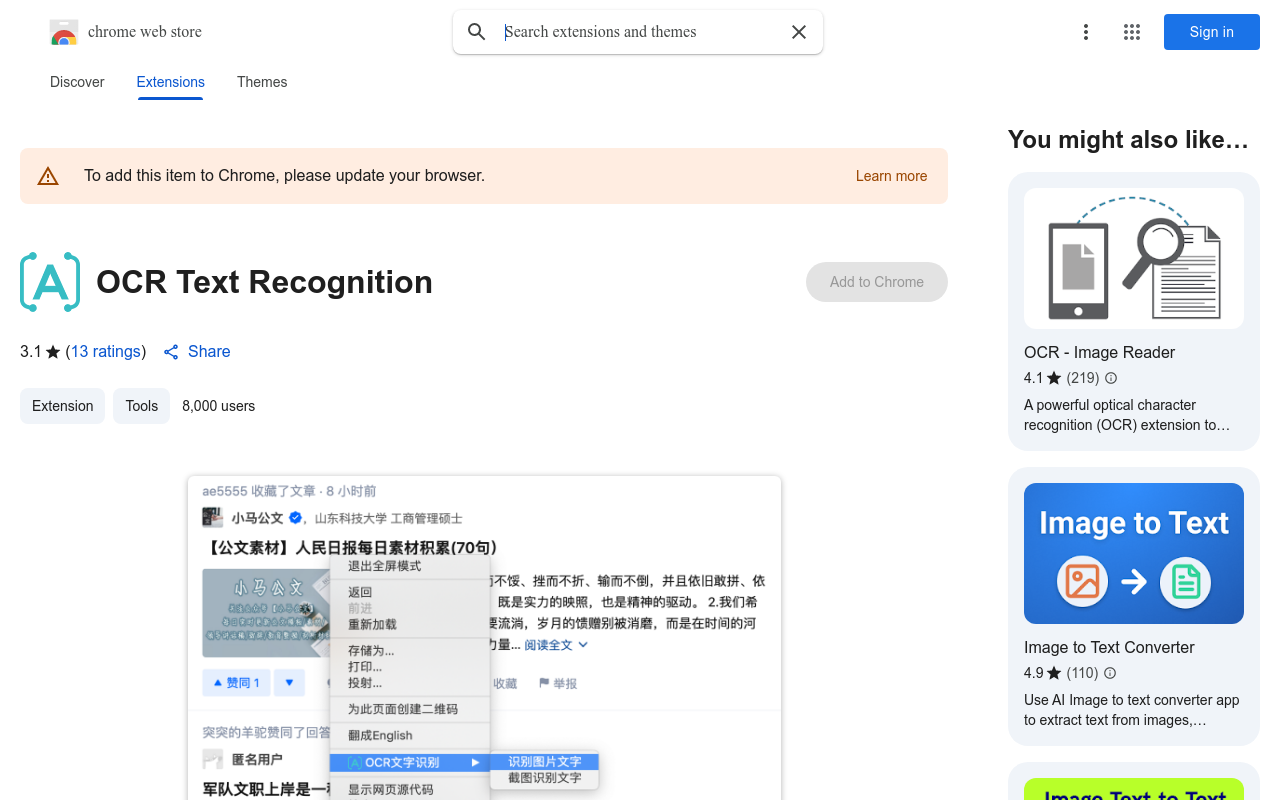Open the OCR - Image Reader title

pyautogui.click(x=1099, y=352)
